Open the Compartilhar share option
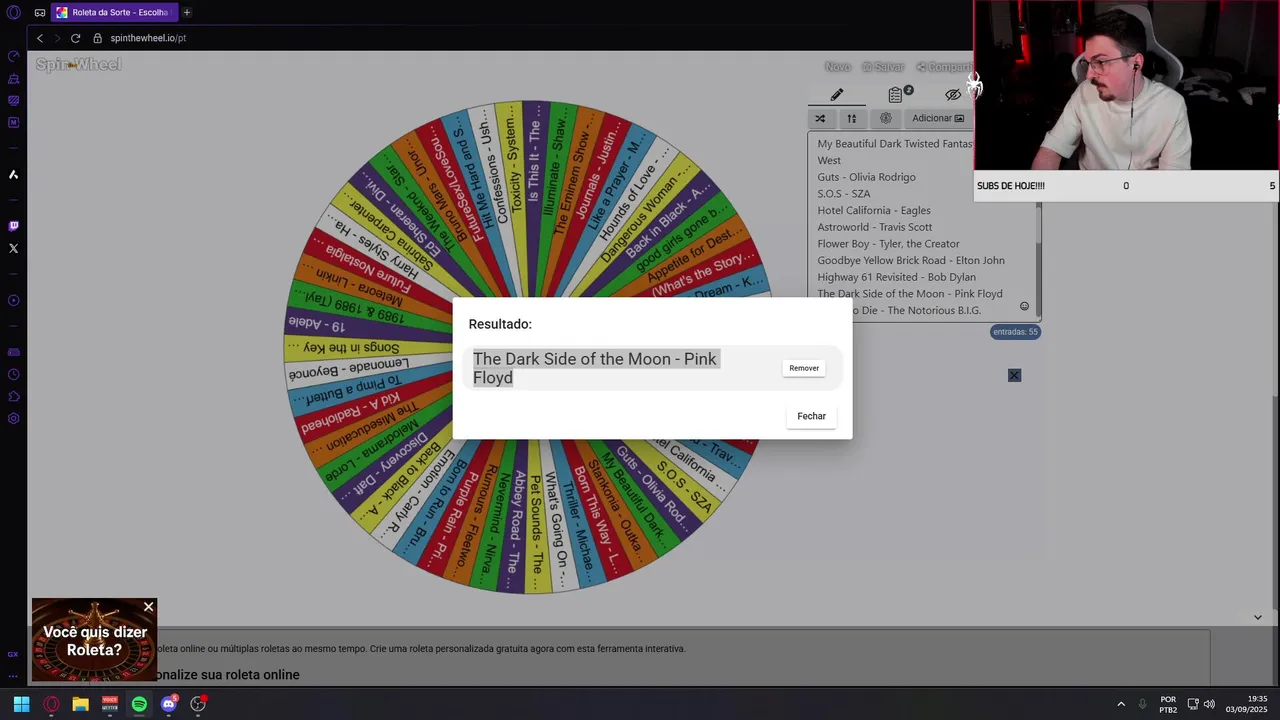 (945, 67)
